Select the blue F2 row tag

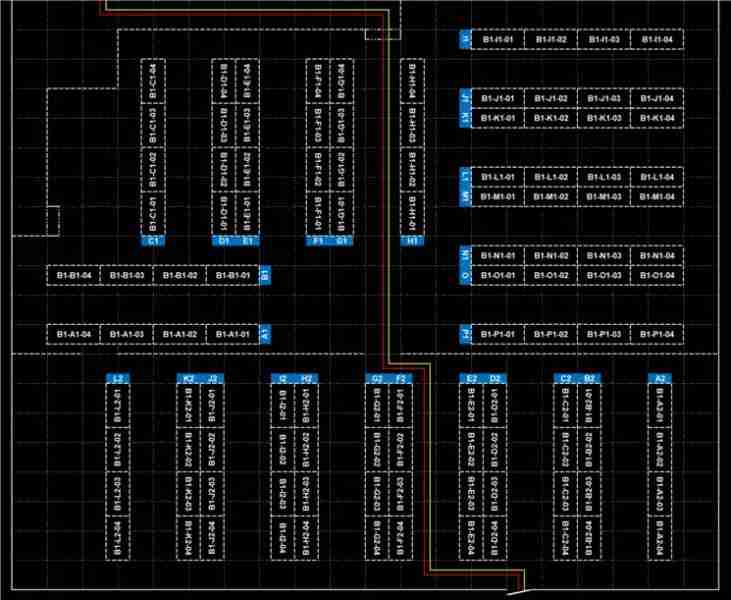point(401,379)
